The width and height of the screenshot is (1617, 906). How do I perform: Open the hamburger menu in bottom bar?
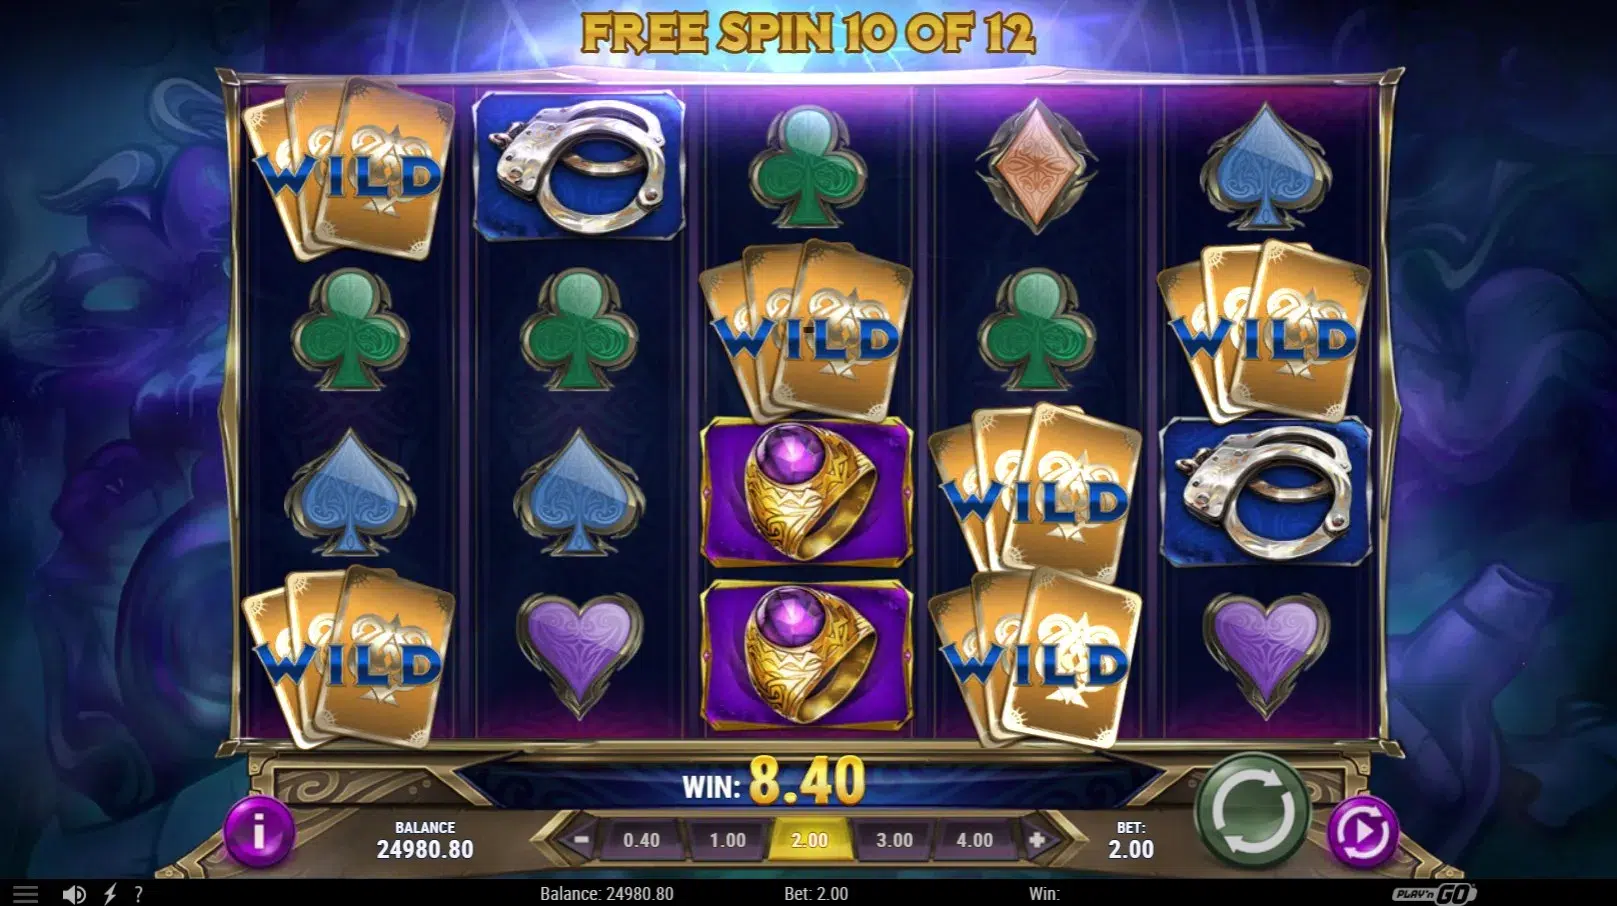(x=25, y=894)
